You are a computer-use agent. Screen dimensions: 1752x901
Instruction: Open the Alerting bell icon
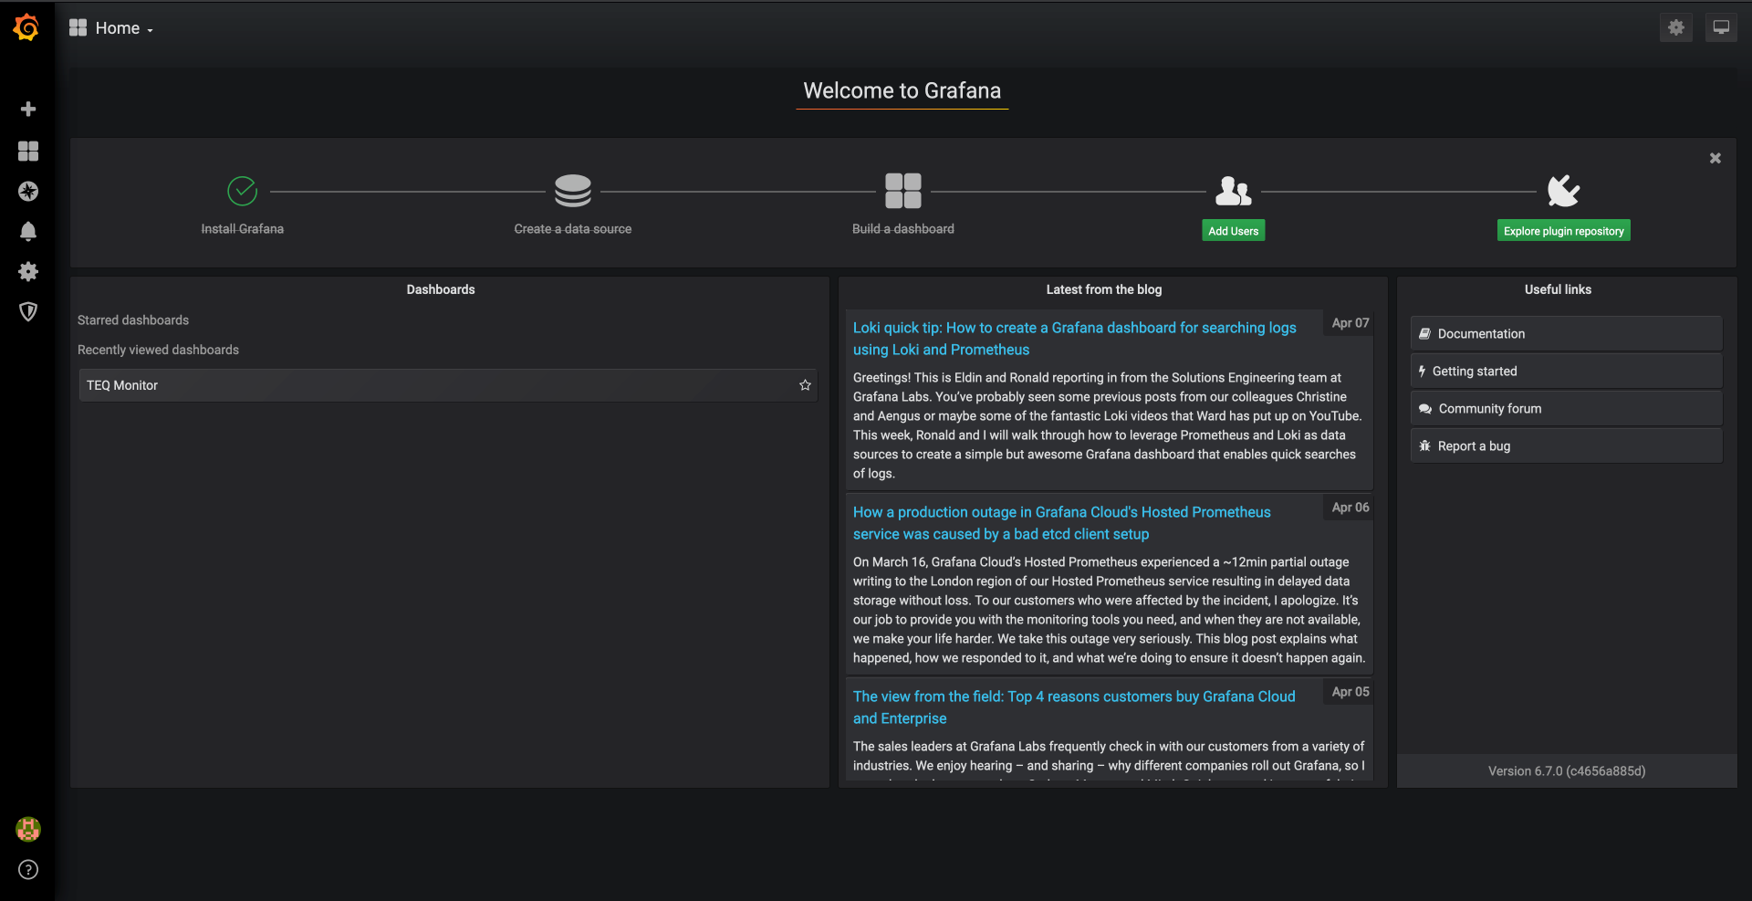point(28,231)
